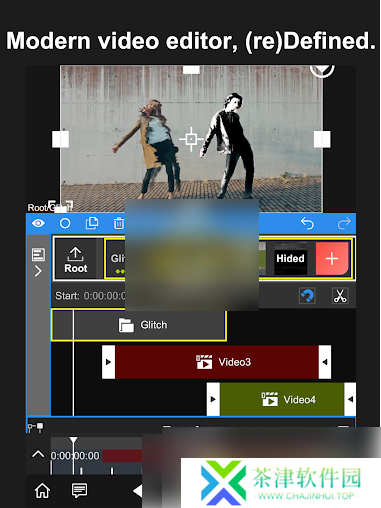
Task: Select the Video3 clip on the timeline
Action: click(217, 362)
